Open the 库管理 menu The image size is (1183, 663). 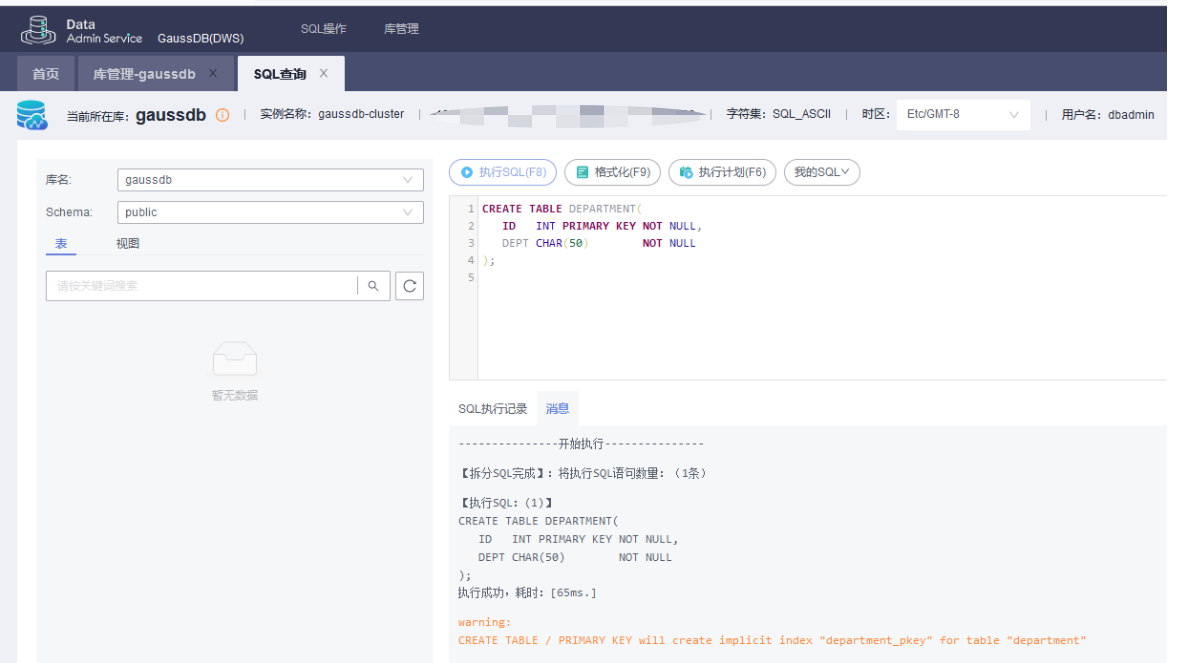[401, 29]
